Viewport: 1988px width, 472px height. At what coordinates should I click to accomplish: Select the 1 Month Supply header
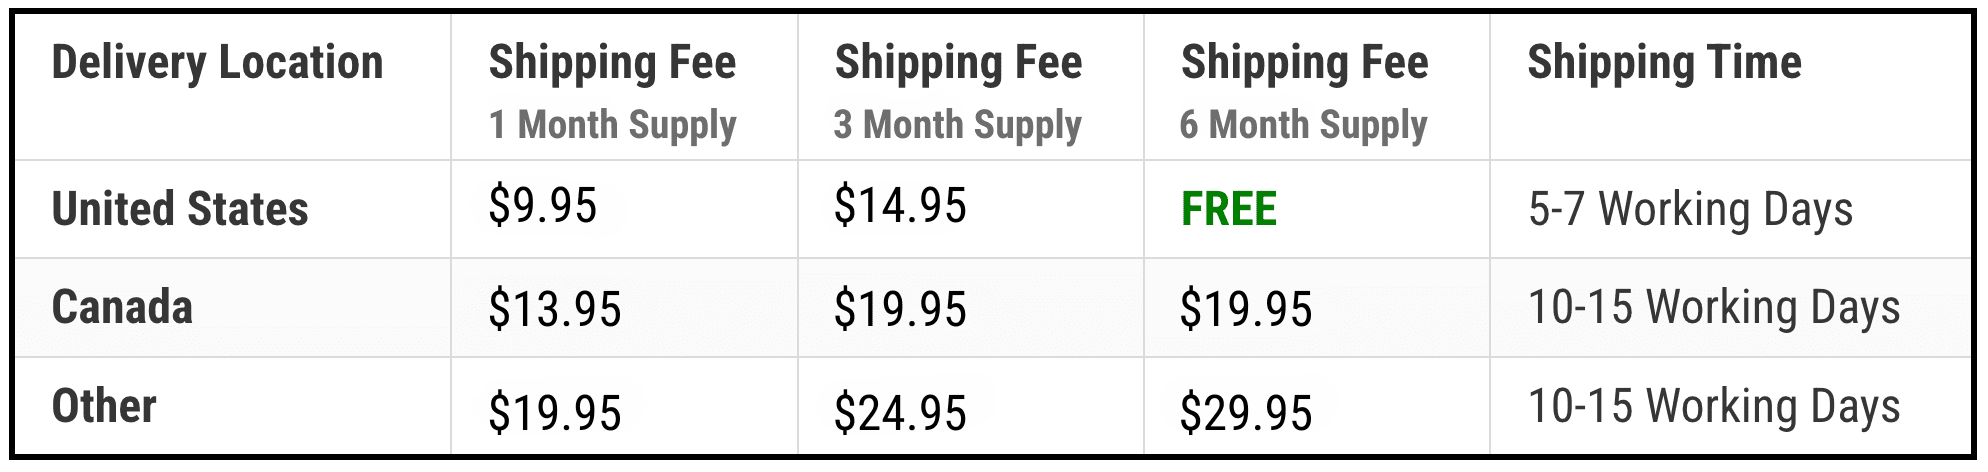612,126
